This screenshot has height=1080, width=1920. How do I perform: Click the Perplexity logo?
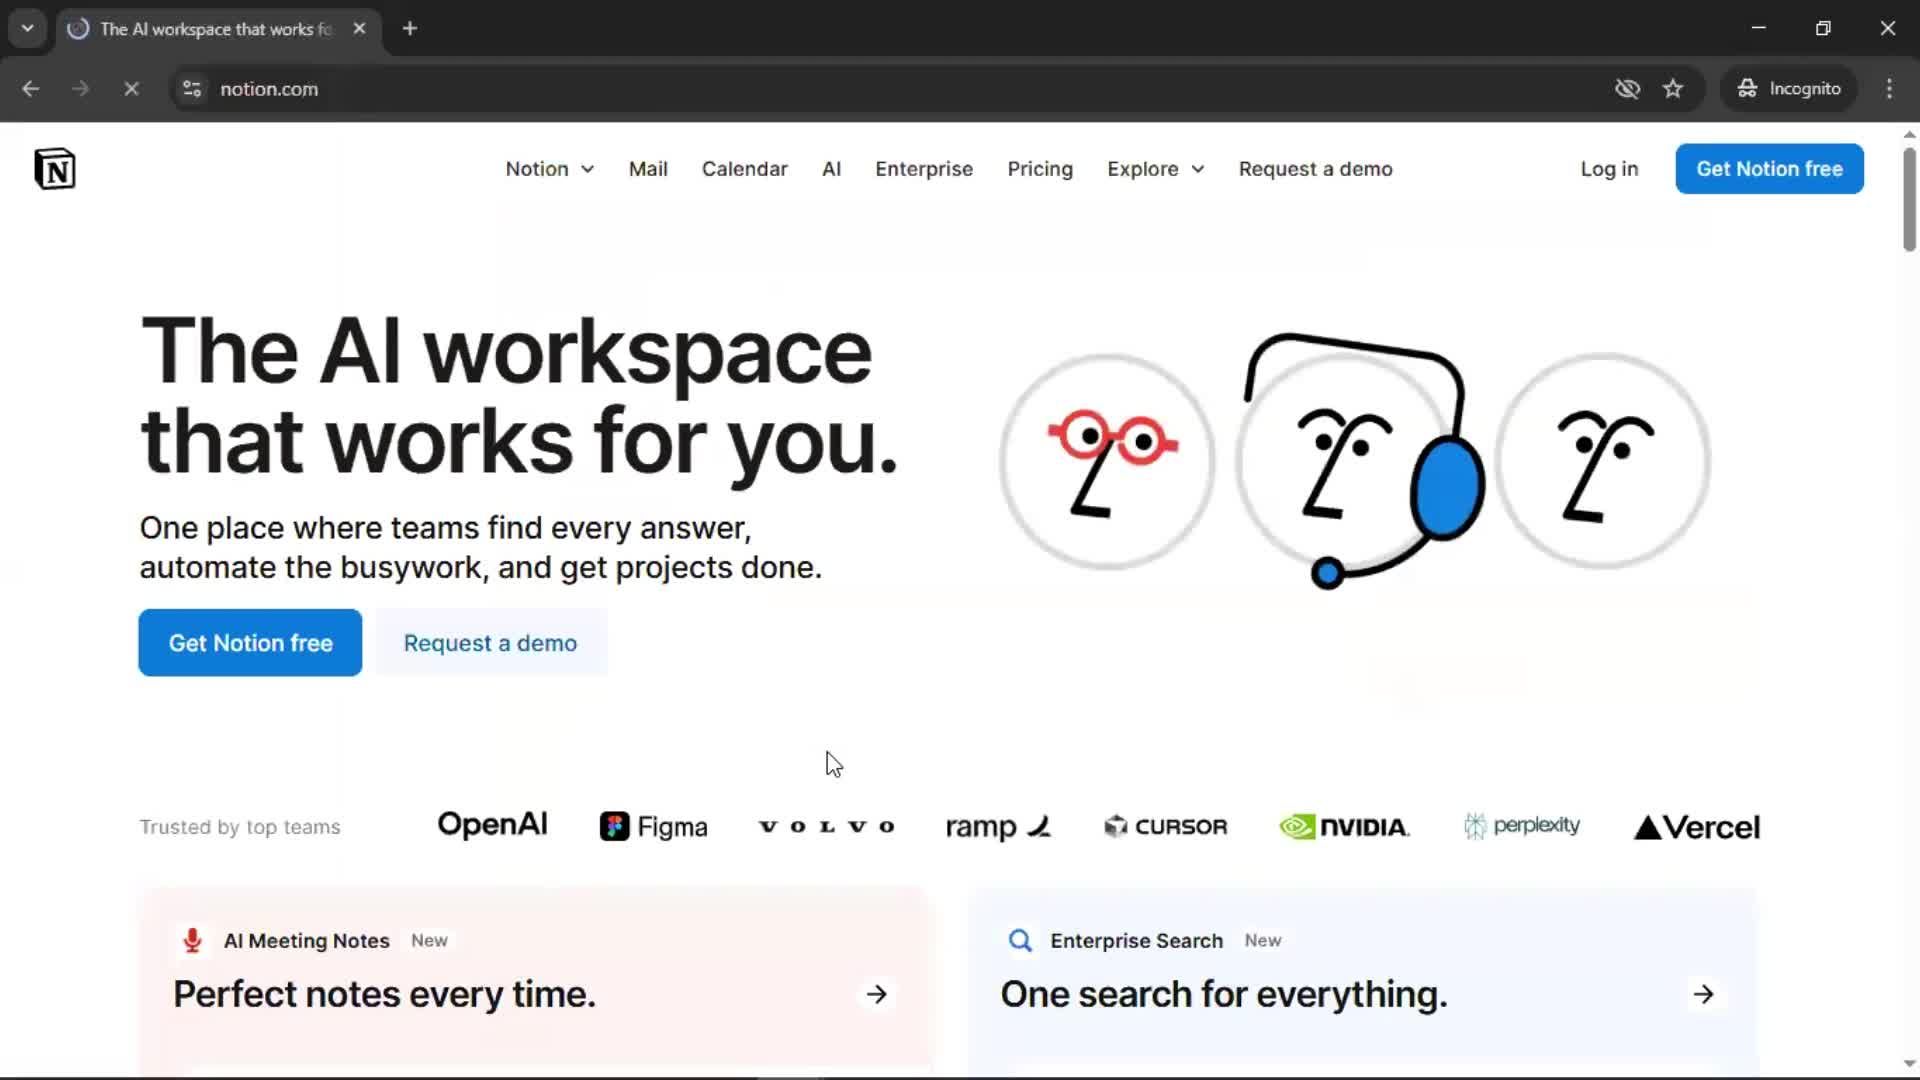click(x=1521, y=826)
